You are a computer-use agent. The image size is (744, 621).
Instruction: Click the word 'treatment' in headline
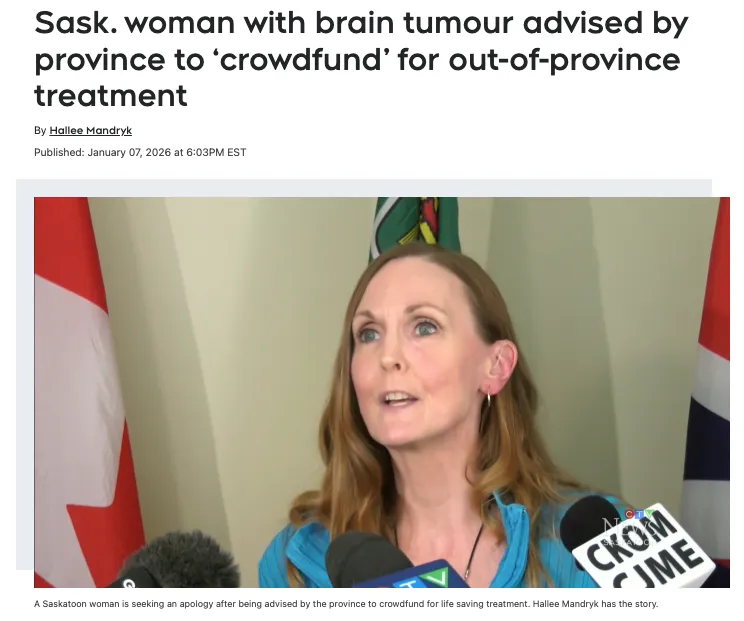[x=111, y=95]
